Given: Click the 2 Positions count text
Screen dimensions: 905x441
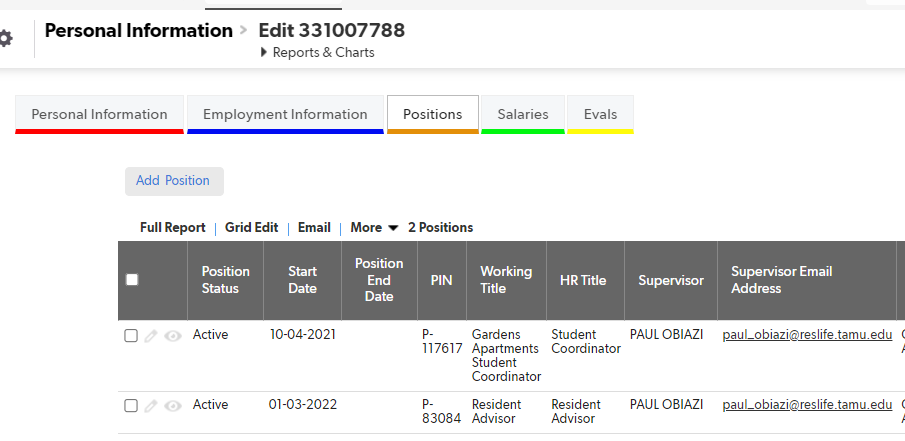Looking at the screenshot, I should 440,227.
